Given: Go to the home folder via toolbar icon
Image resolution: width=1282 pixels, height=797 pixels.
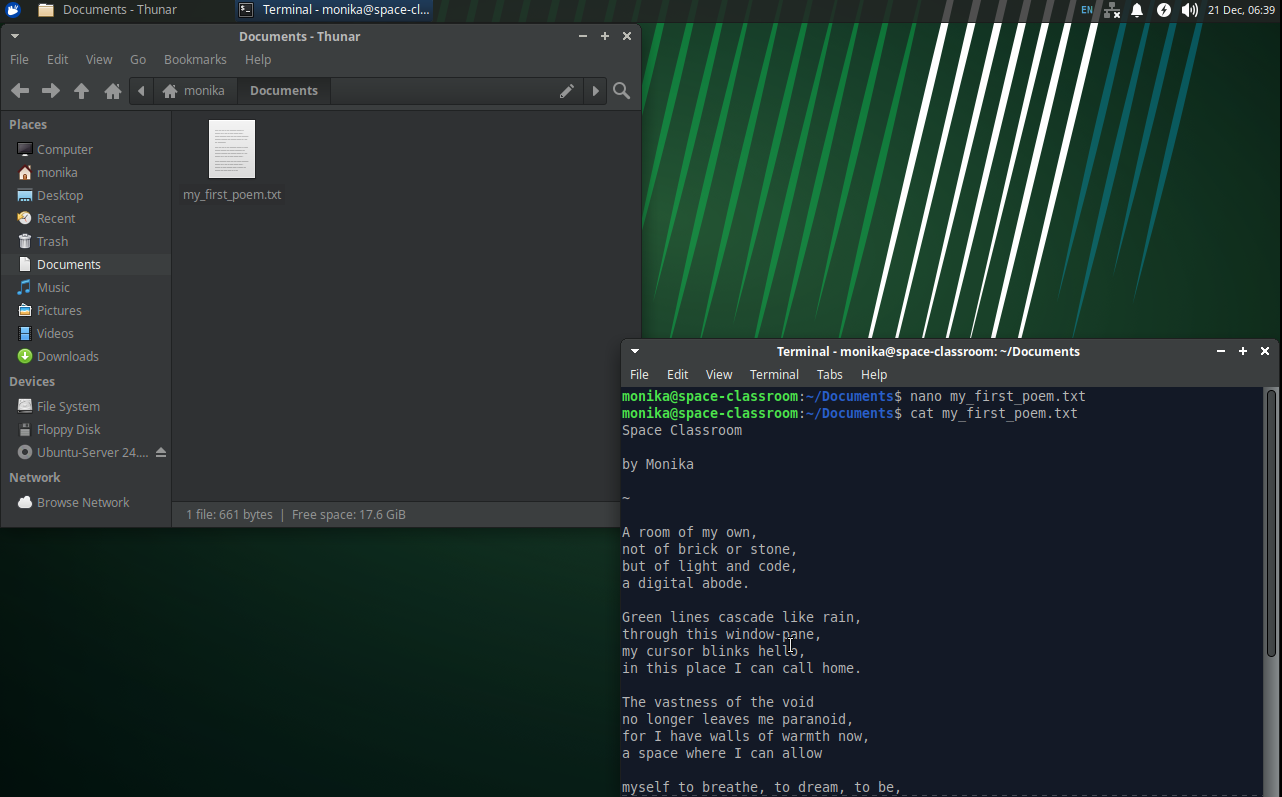Looking at the screenshot, I should (x=113, y=91).
